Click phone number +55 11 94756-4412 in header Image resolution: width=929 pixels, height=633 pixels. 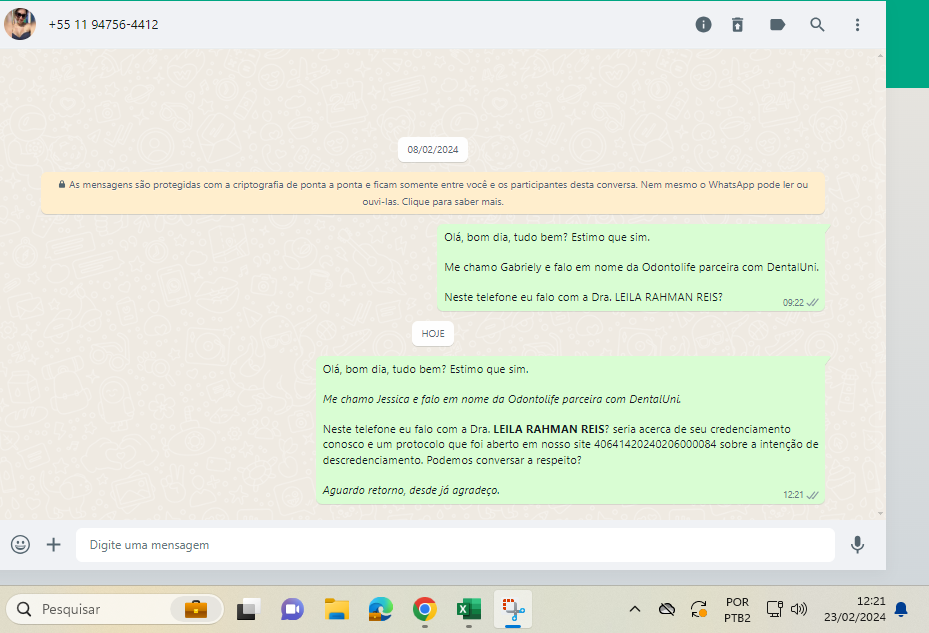(103, 25)
